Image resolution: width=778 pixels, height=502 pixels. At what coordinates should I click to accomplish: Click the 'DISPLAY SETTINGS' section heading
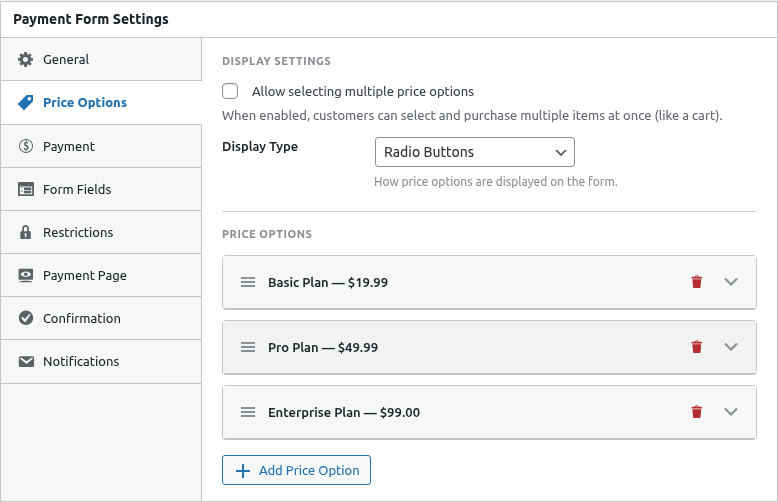pyautogui.click(x=276, y=61)
